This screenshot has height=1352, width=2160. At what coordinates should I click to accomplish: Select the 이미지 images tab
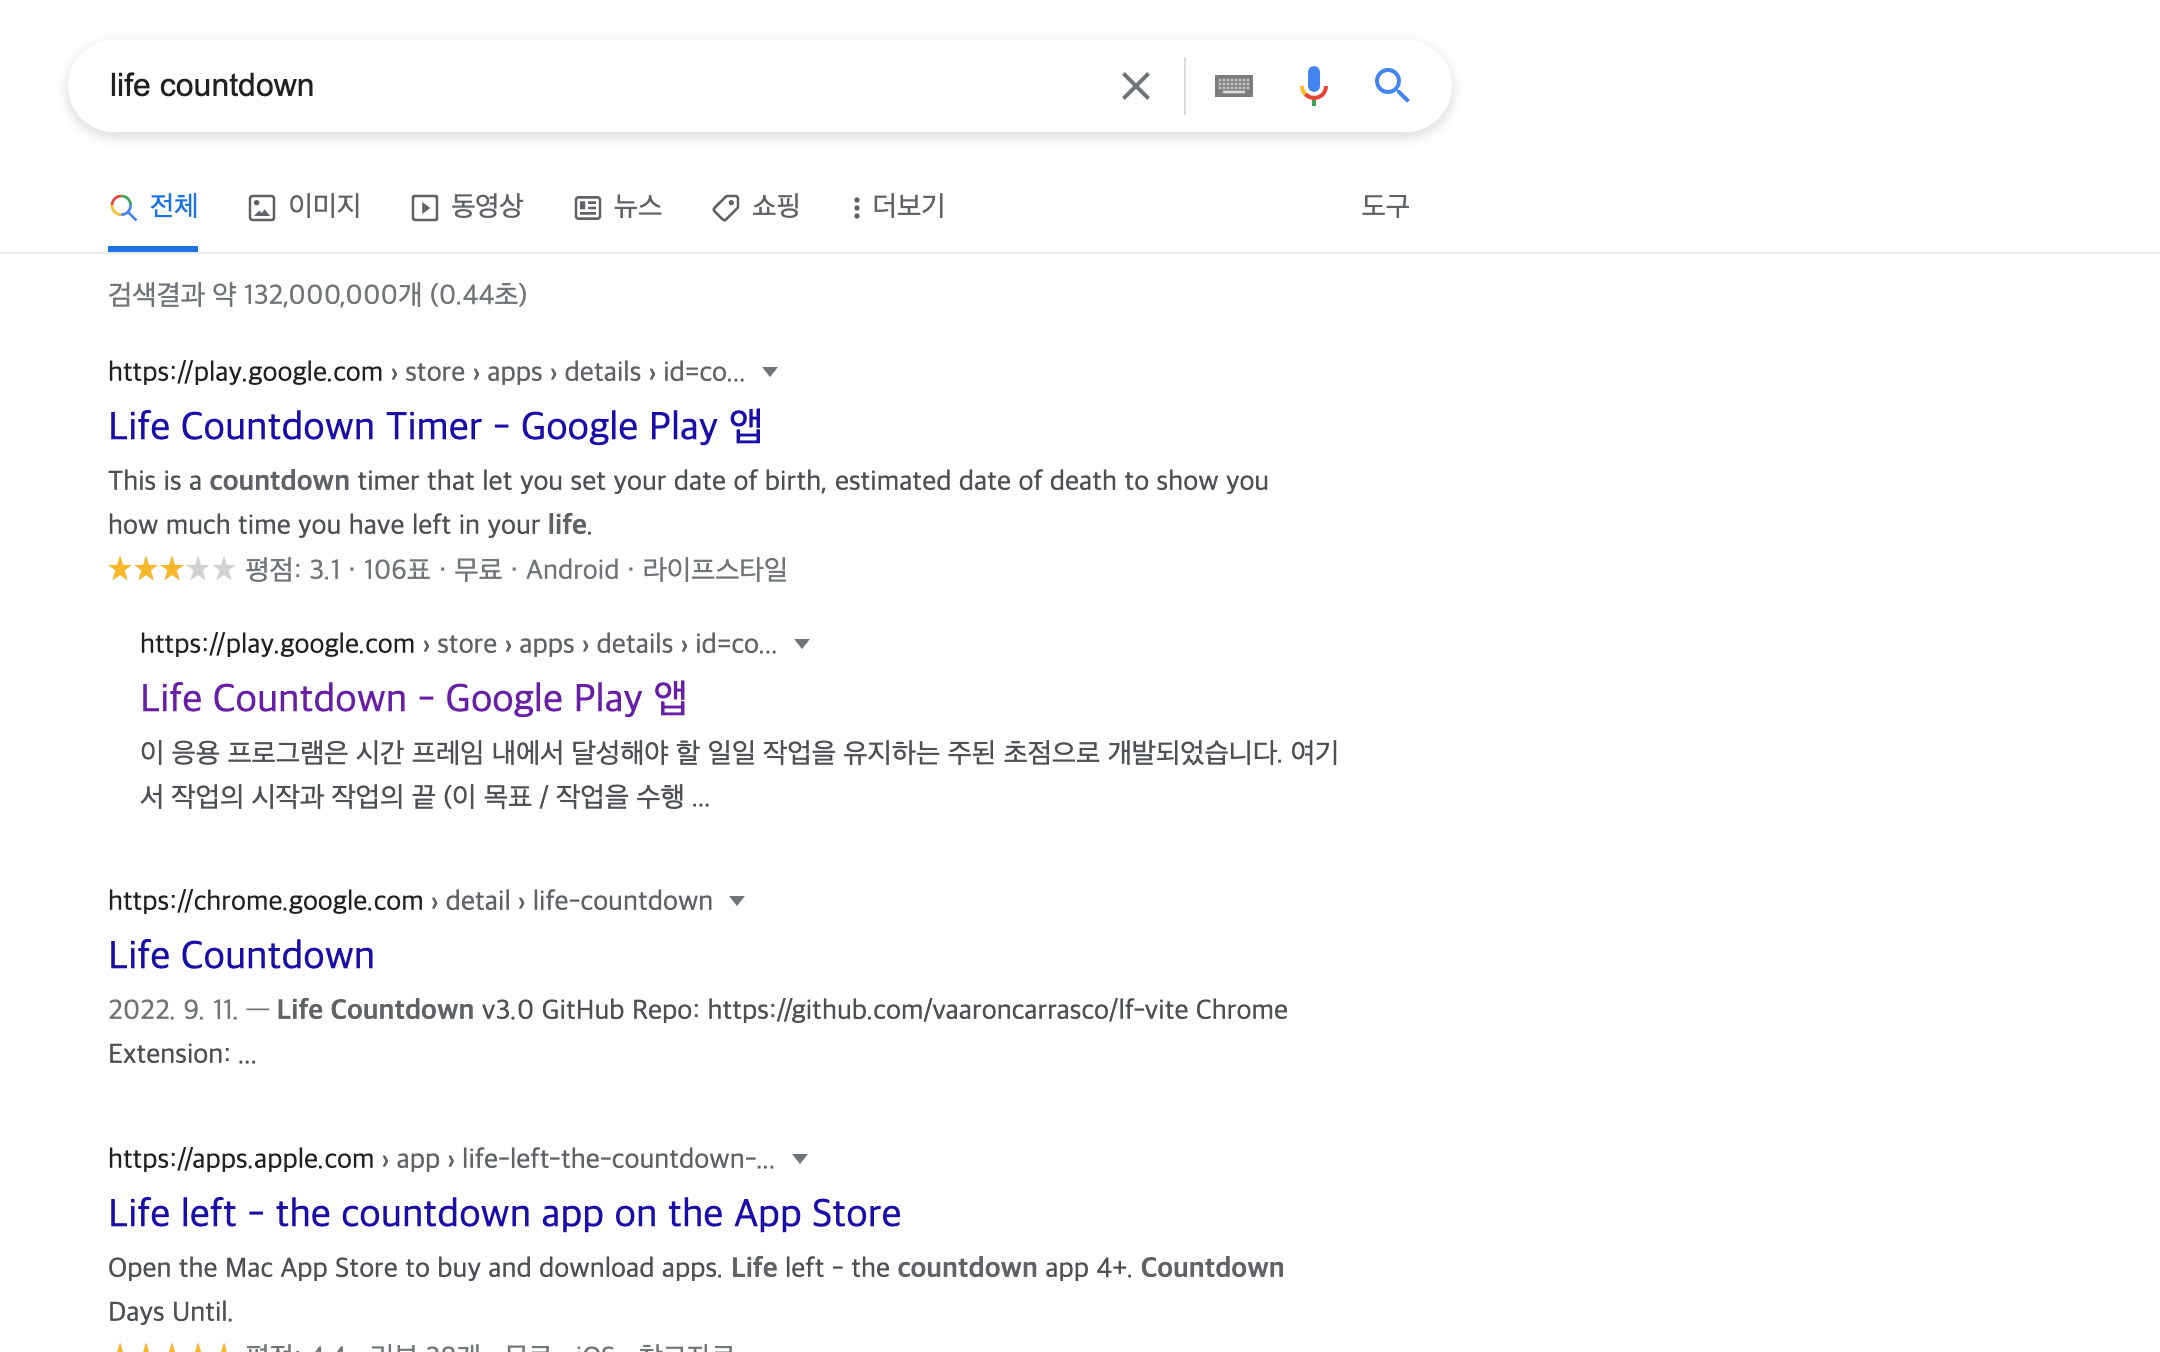point(304,206)
